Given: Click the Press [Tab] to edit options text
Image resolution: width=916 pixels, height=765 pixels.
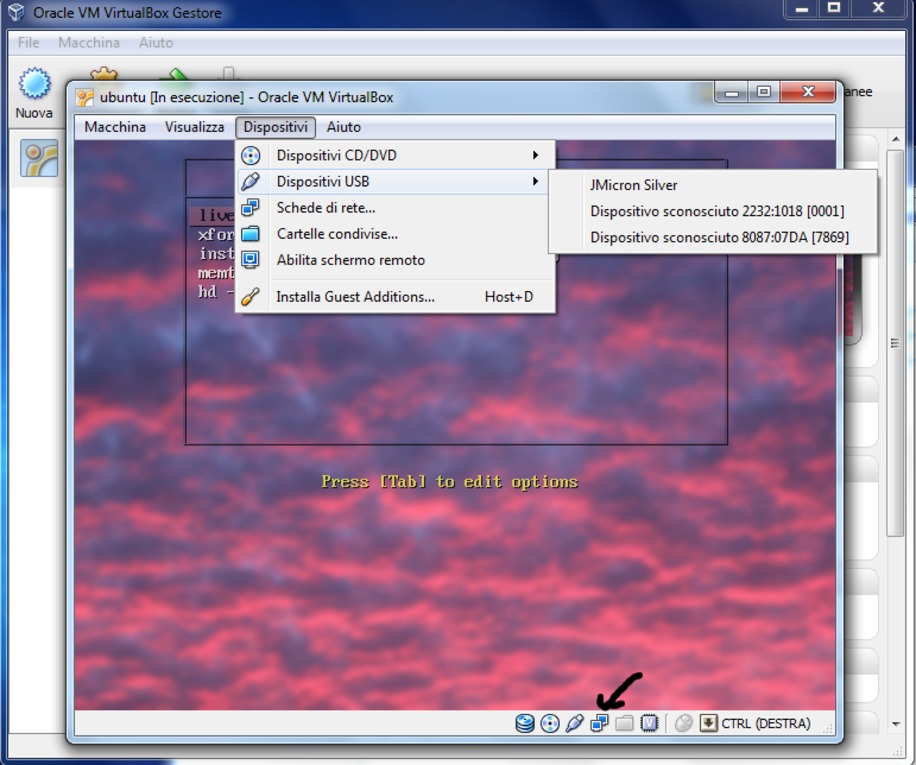Looking at the screenshot, I should pos(449,482).
